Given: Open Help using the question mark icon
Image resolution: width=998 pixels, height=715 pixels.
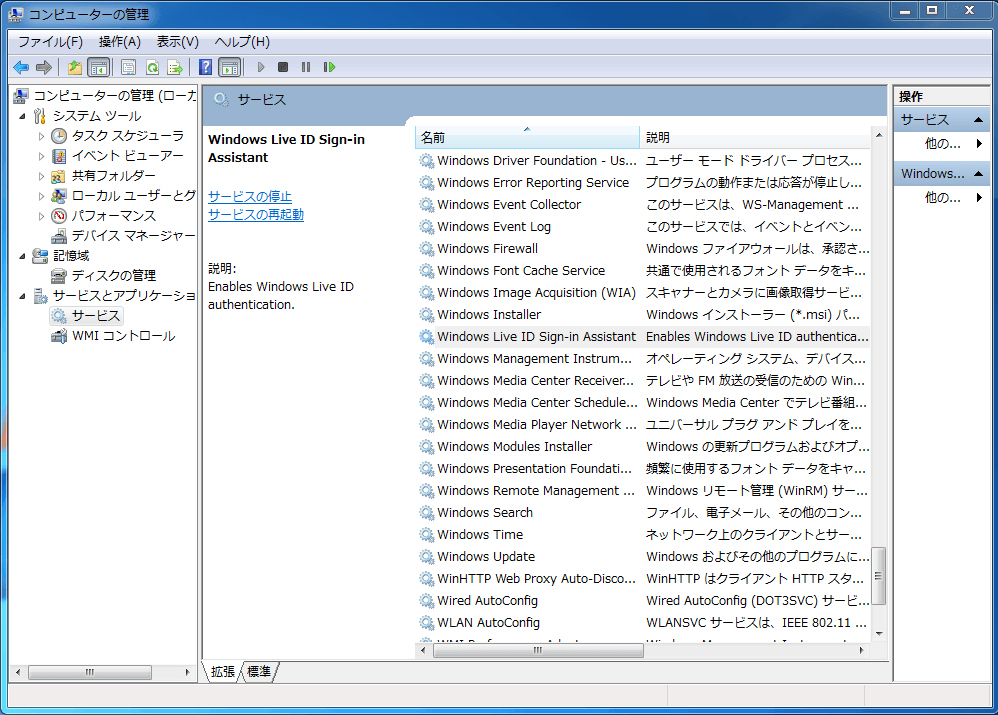Looking at the screenshot, I should [206, 67].
